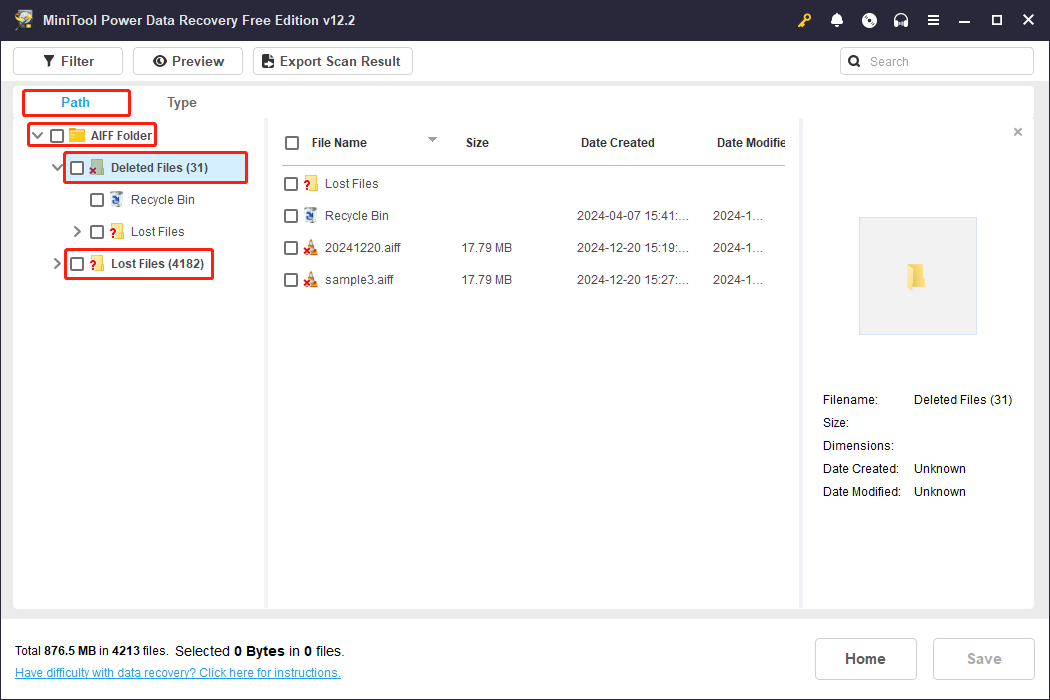Toggle the File Name select-all checkbox
Image resolution: width=1050 pixels, height=700 pixels.
(x=292, y=143)
